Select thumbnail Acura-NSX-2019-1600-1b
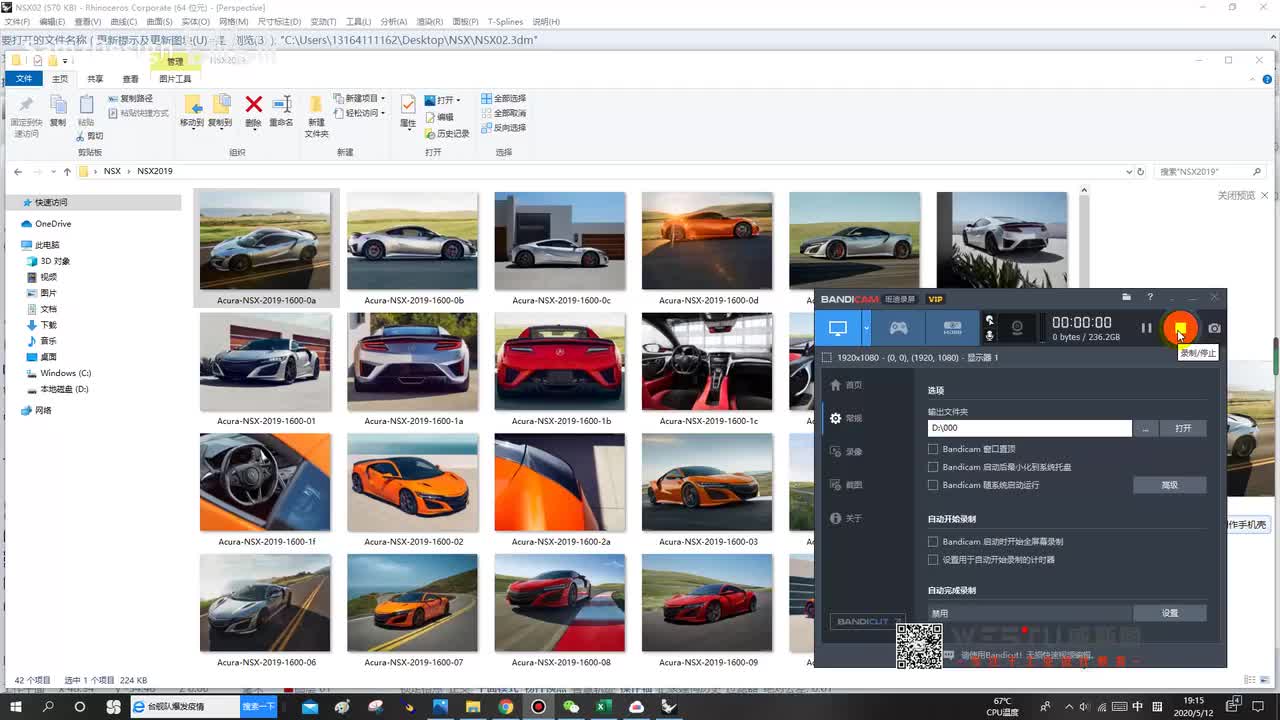The width and height of the screenshot is (1280, 720). pos(560,369)
